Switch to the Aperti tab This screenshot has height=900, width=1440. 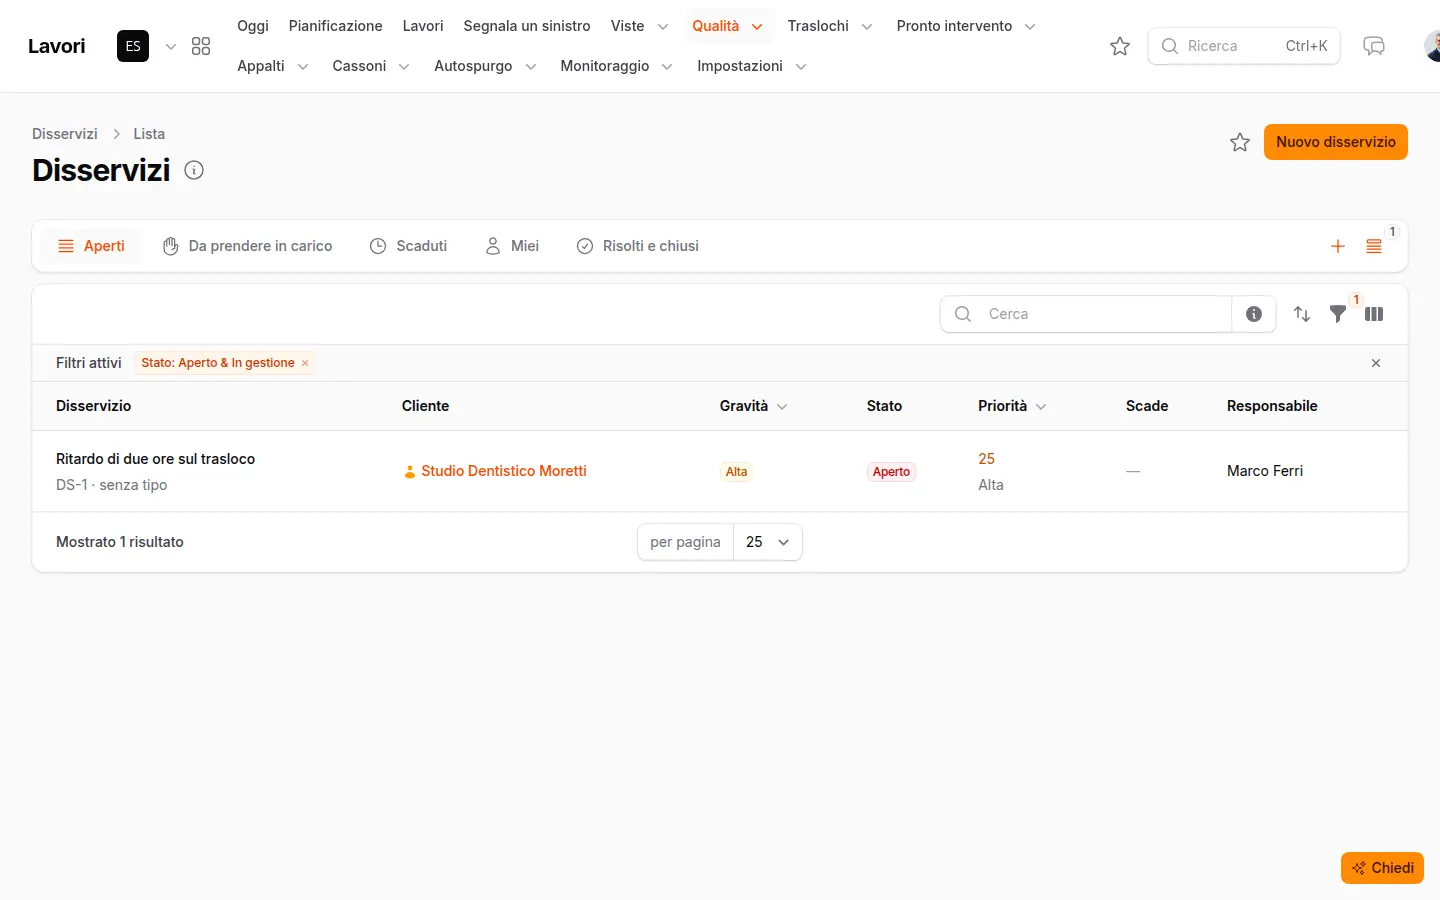point(91,246)
